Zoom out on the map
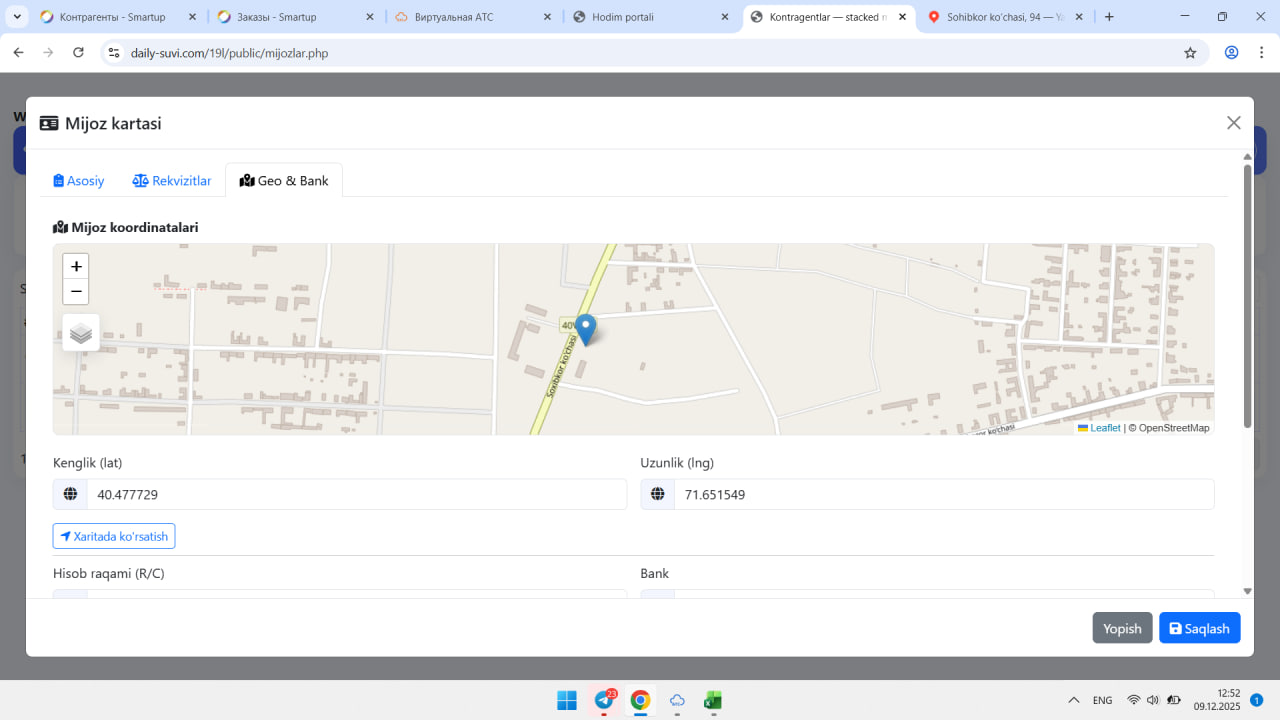This screenshot has height=720, width=1280. (x=76, y=292)
